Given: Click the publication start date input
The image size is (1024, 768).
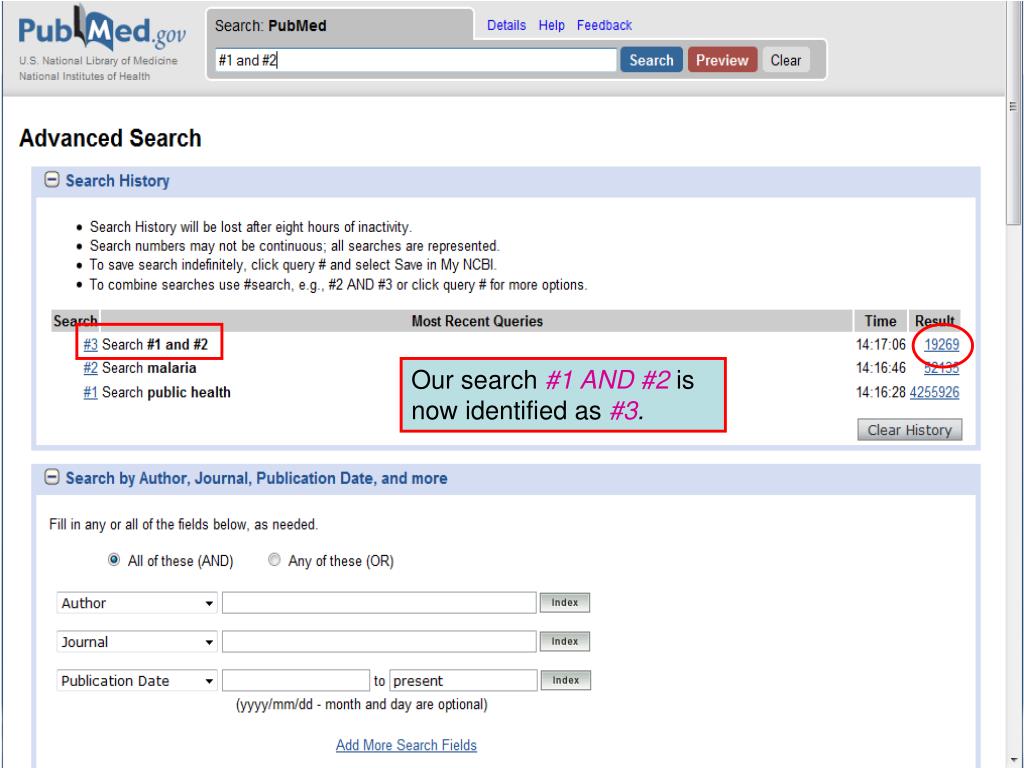Looking at the screenshot, I should pyautogui.click(x=296, y=680).
